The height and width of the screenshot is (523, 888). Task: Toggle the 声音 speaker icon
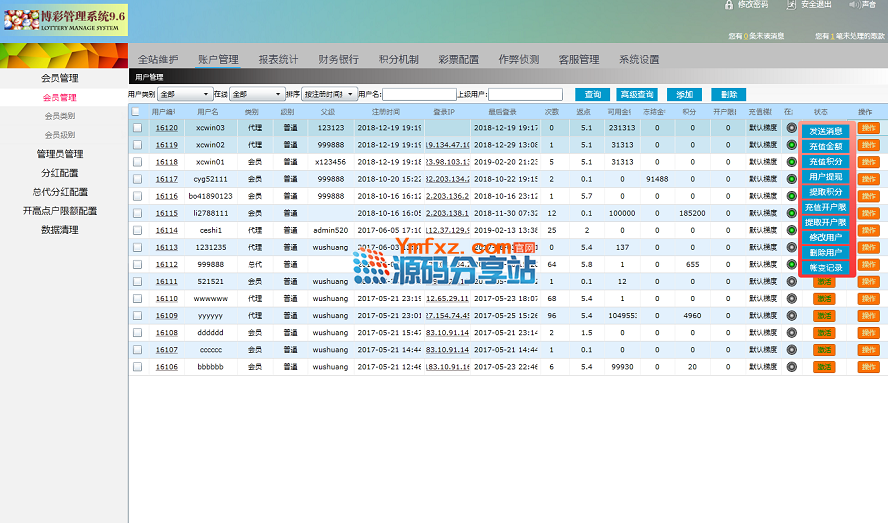852,5
